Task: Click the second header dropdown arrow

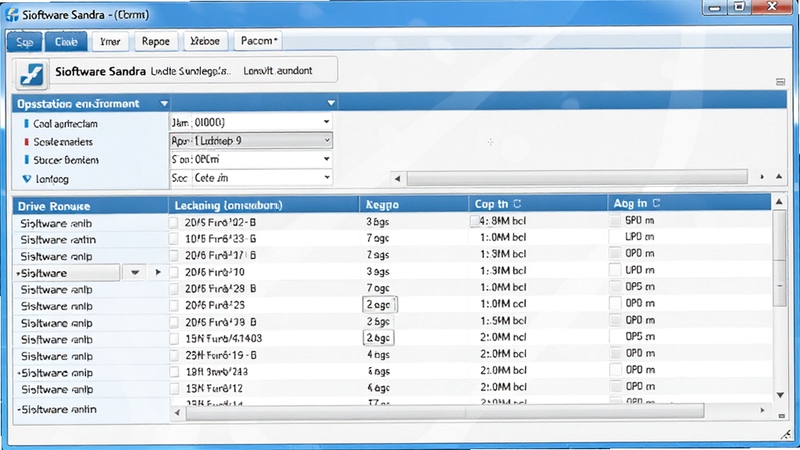Action: pos(331,103)
